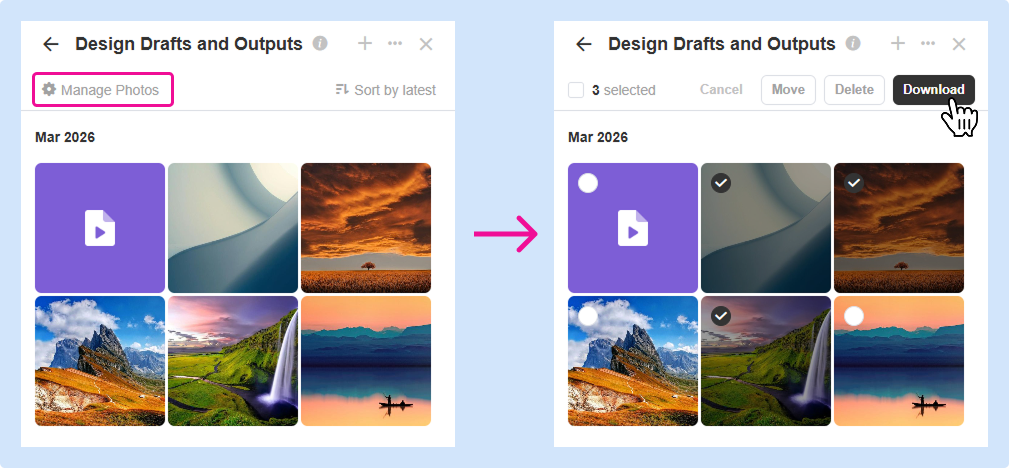Viewport: 1009px width, 468px height.
Task: Open the 'Sort by latest' dropdown
Action: pyautogui.click(x=386, y=90)
